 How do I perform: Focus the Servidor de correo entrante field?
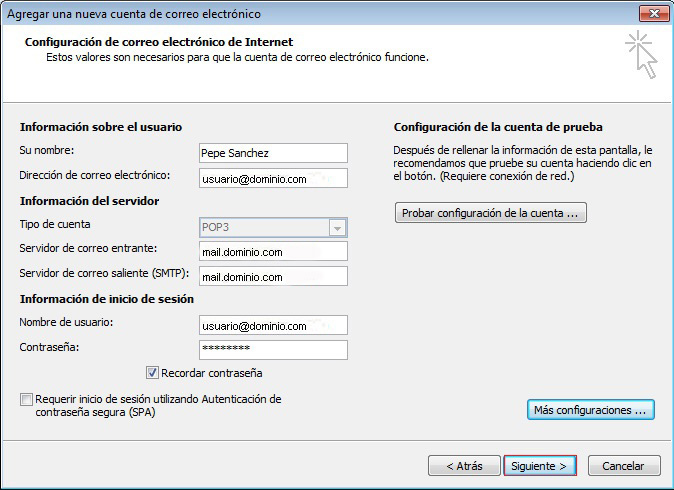click(273, 252)
